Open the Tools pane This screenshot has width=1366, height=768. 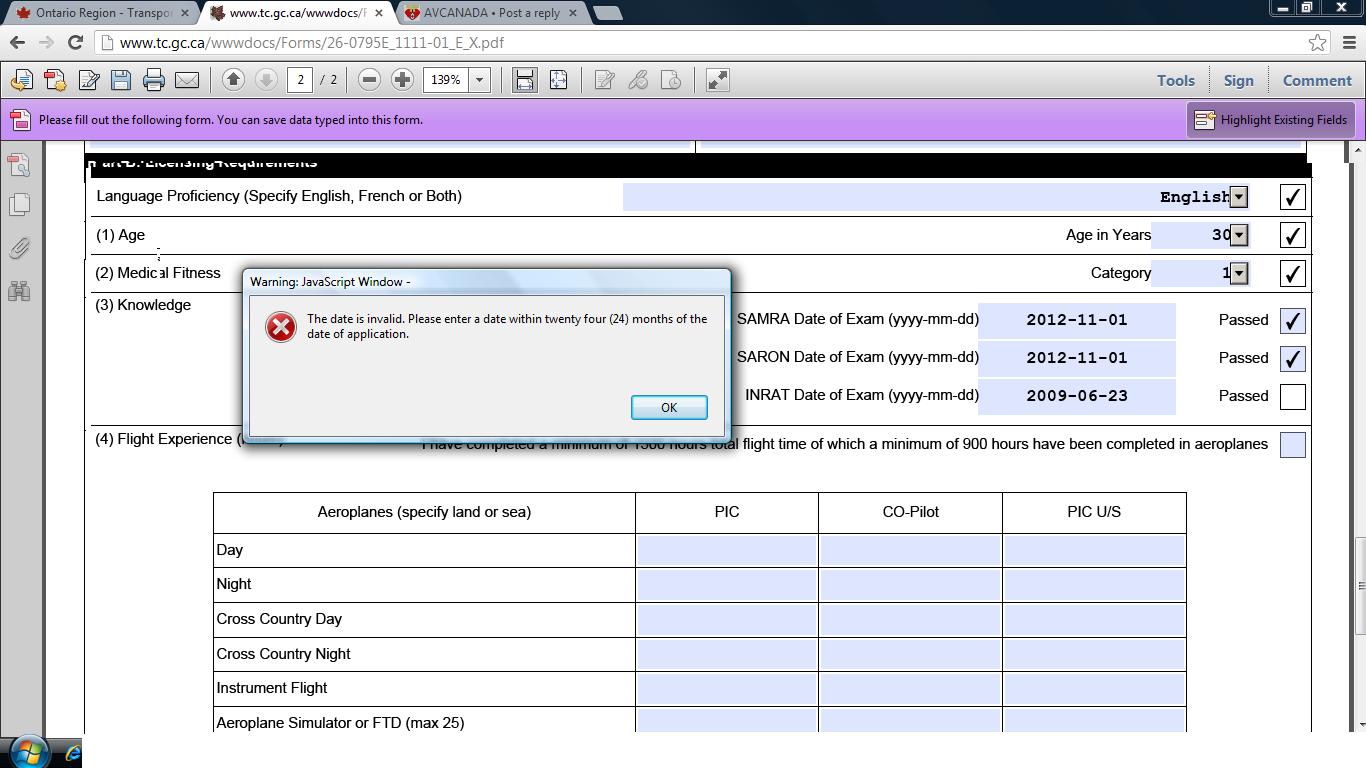(x=1175, y=80)
